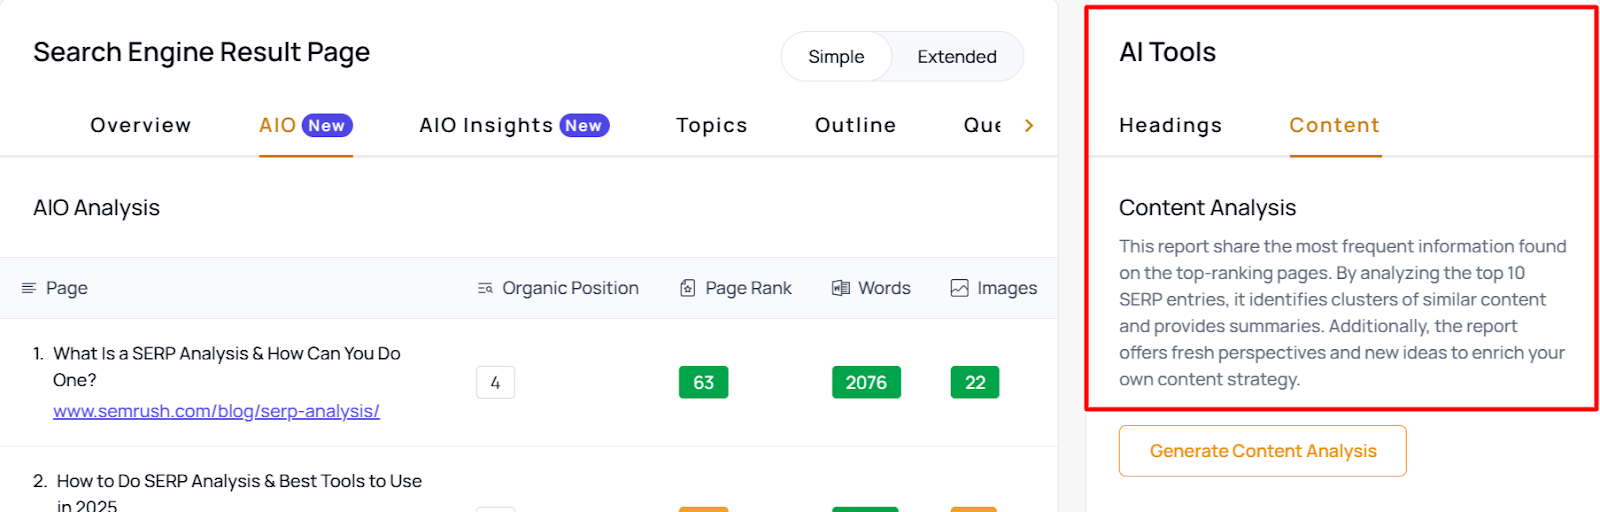Click 'How to Do SERP Analysis' result title
The height and width of the screenshot is (512, 1600).
tap(239, 493)
